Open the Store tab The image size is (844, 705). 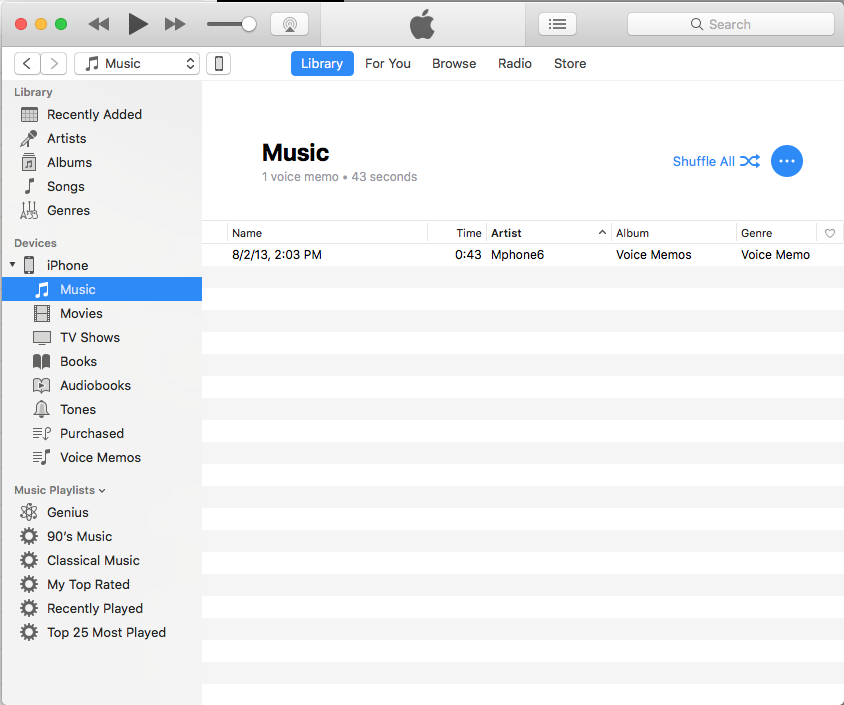(x=570, y=64)
